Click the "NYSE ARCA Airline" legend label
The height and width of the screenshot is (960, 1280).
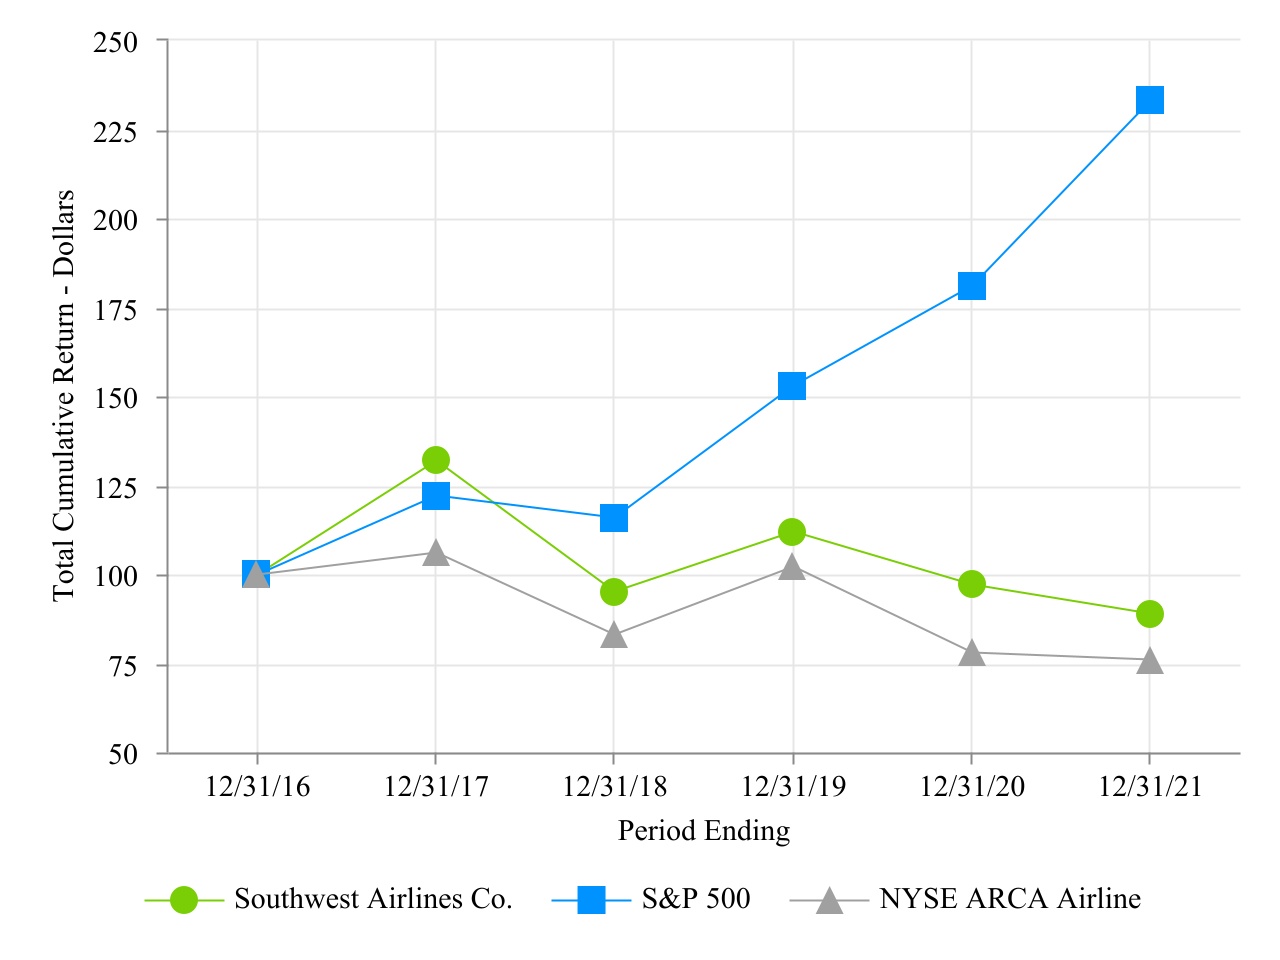pos(1010,899)
